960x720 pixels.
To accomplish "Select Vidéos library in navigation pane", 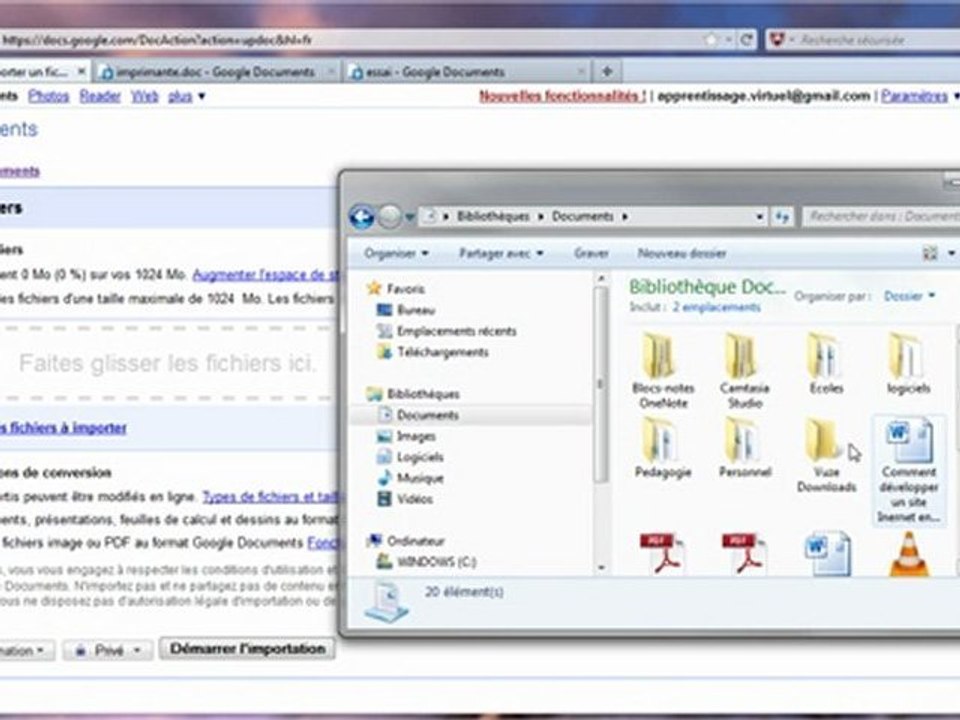I will (415, 499).
